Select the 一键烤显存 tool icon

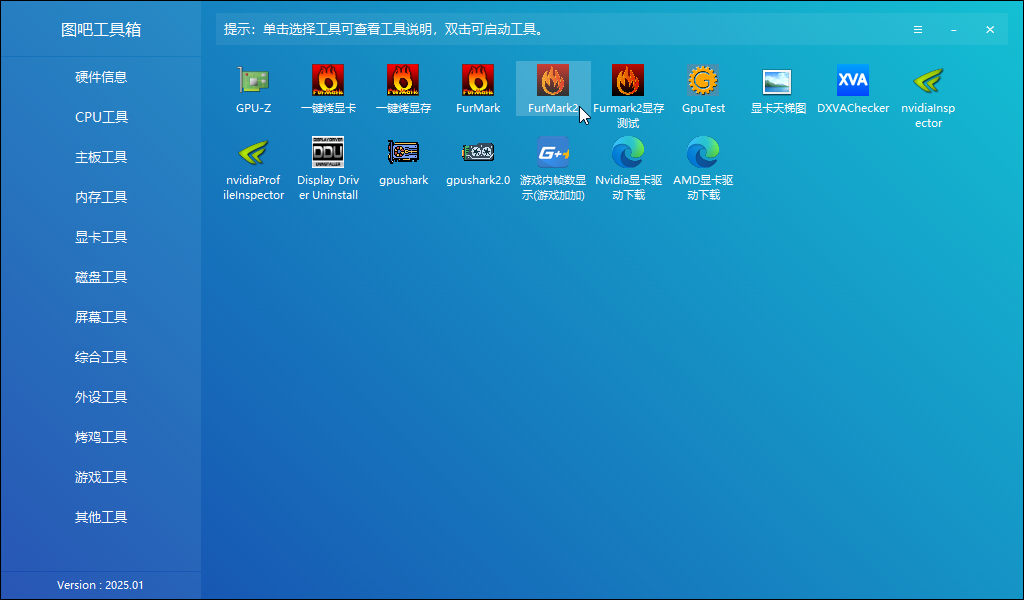(x=403, y=81)
